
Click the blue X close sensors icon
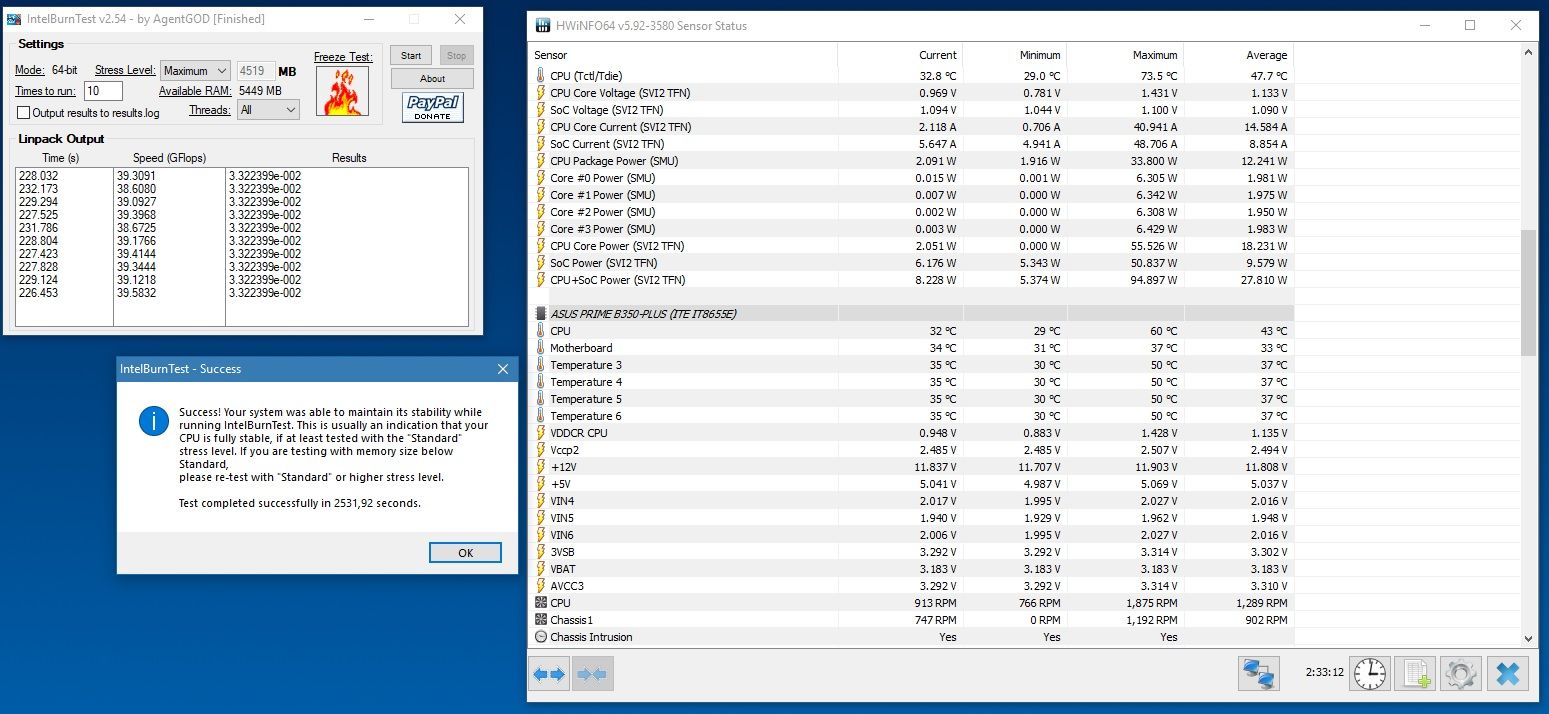[x=1507, y=674]
